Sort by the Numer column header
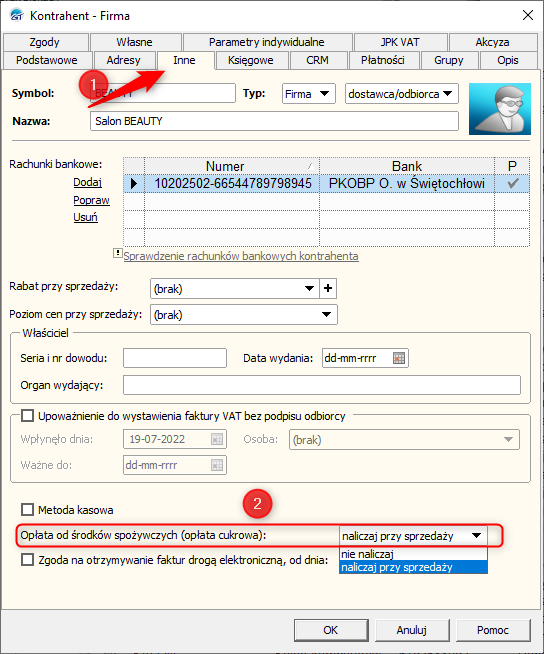Screen dimensions: 544x654 click(232, 166)
